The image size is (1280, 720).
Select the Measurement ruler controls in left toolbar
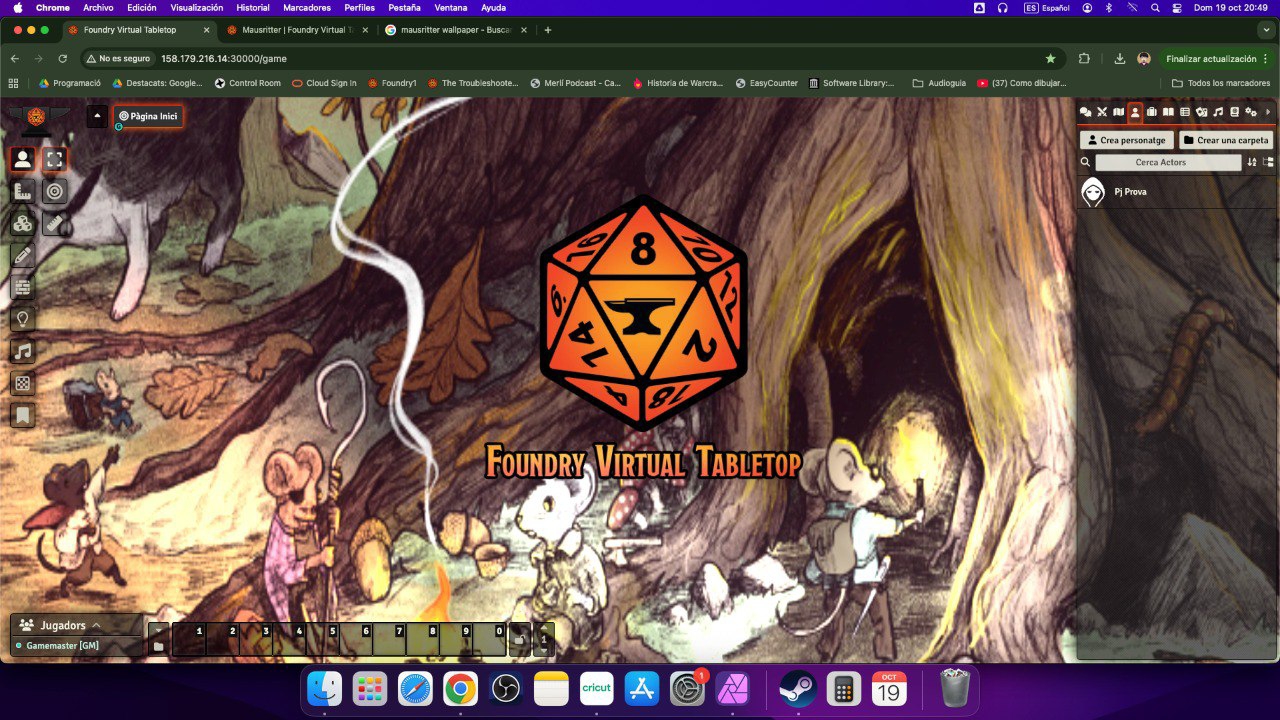coord(23,191)
